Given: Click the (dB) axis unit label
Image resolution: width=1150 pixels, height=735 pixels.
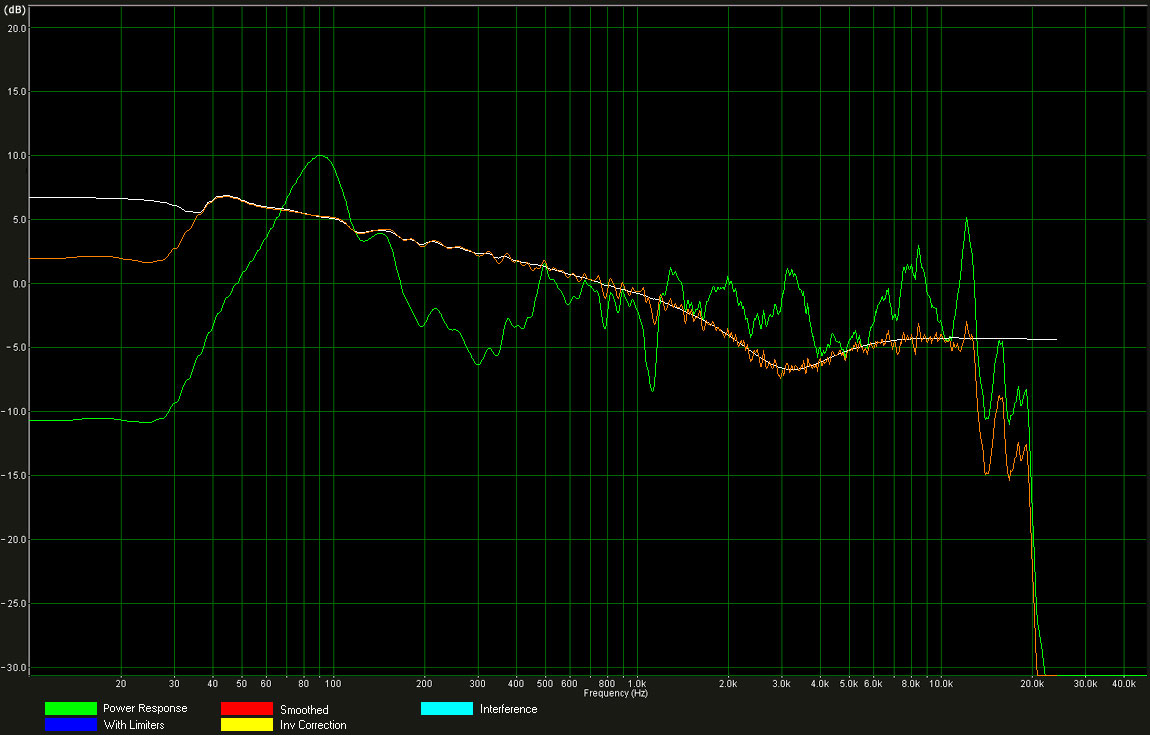Looking at the screenshot, I should pos(14,7).
